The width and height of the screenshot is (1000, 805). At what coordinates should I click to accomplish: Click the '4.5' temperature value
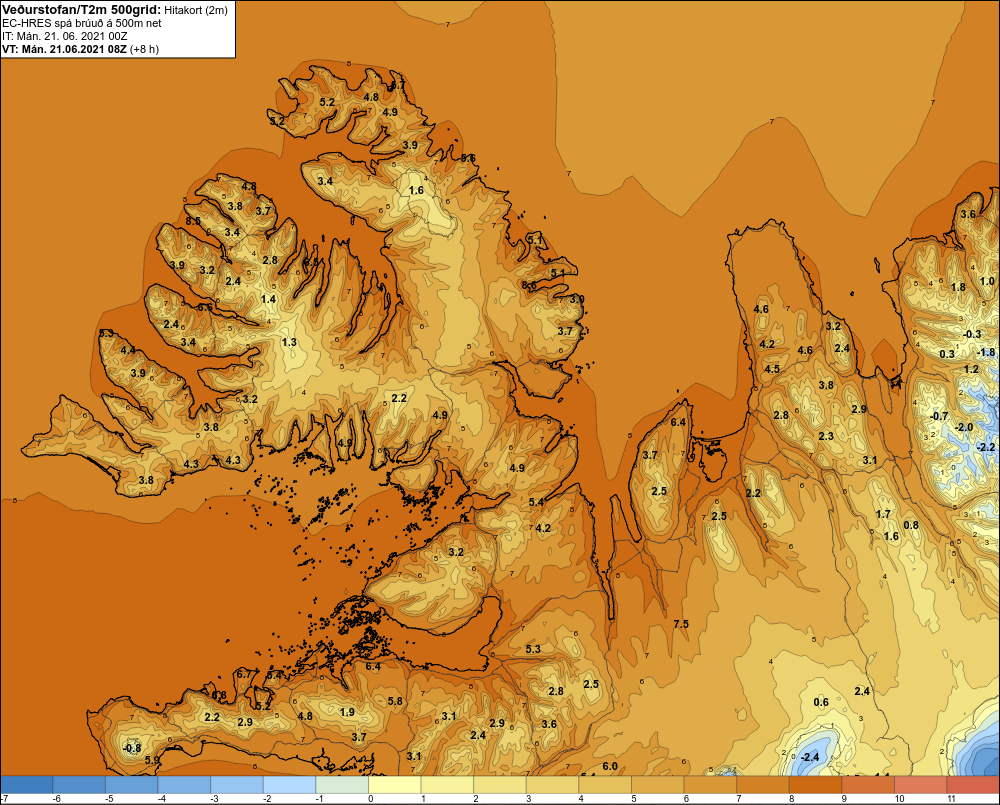(772, 369)
